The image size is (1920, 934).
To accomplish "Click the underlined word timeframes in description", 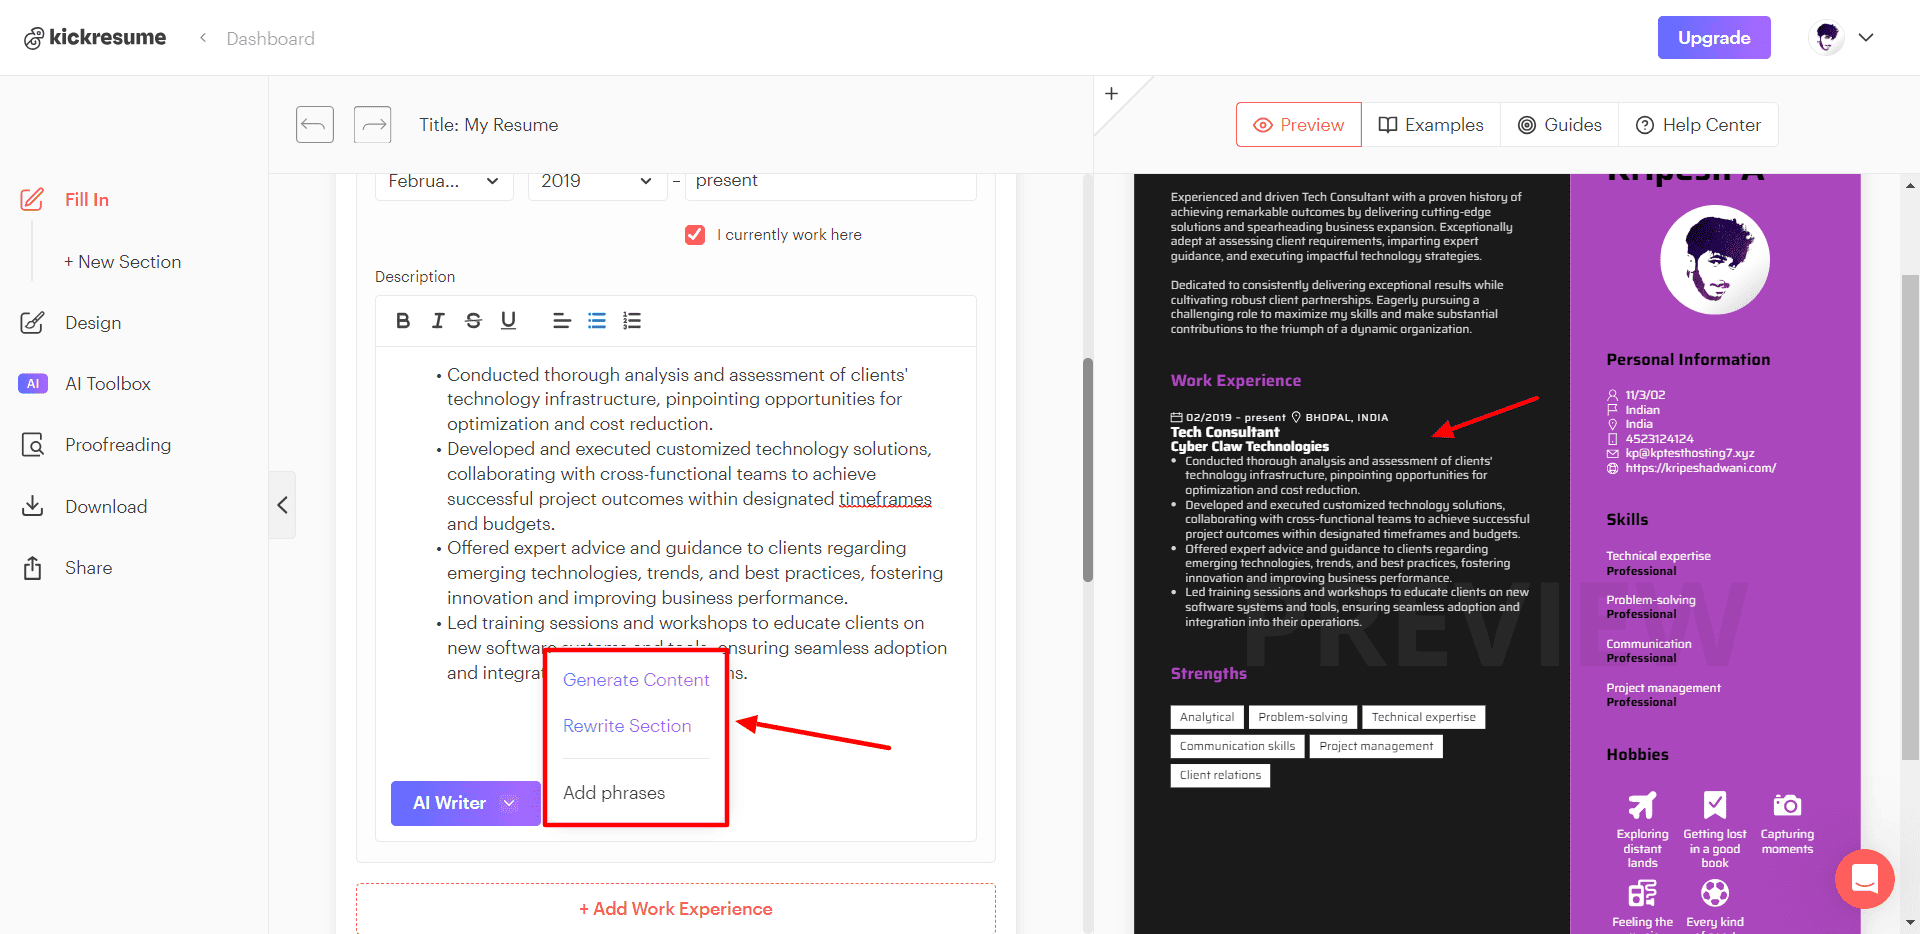I will (x=885, y=499).
